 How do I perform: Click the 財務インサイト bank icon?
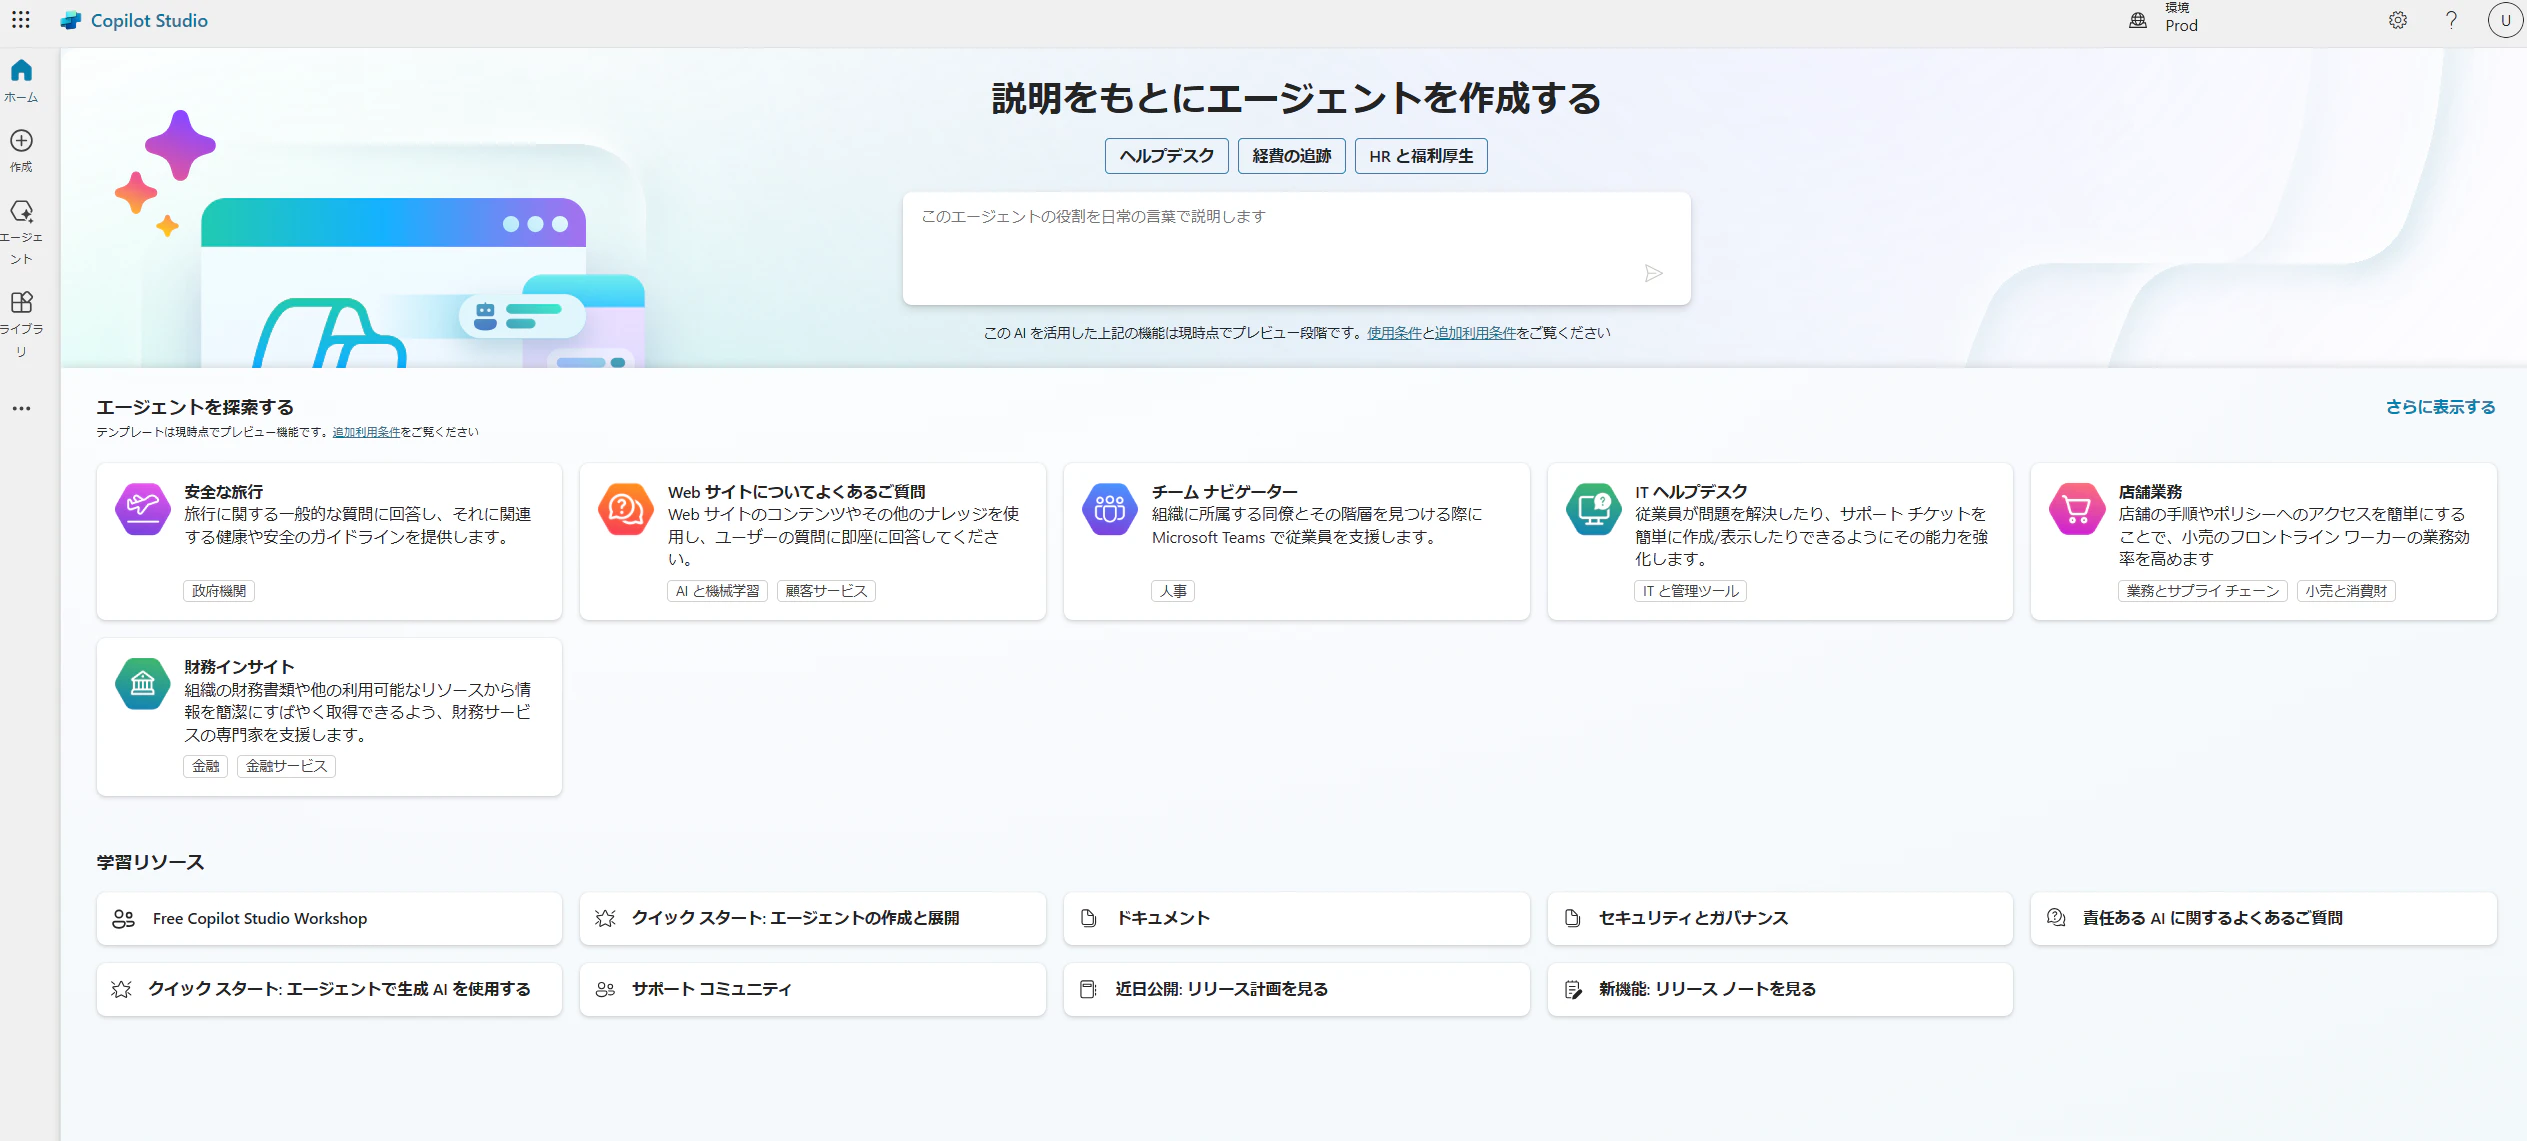click(142, 684)
